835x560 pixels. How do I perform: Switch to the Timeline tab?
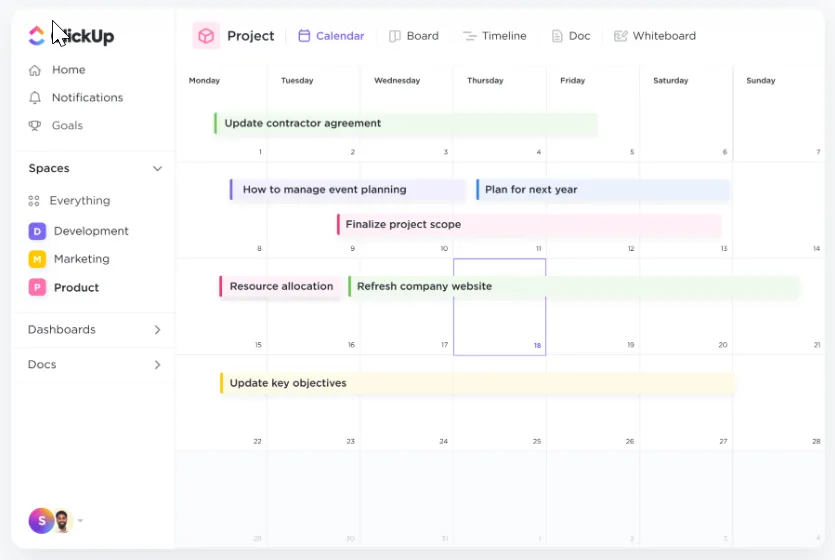495,36
